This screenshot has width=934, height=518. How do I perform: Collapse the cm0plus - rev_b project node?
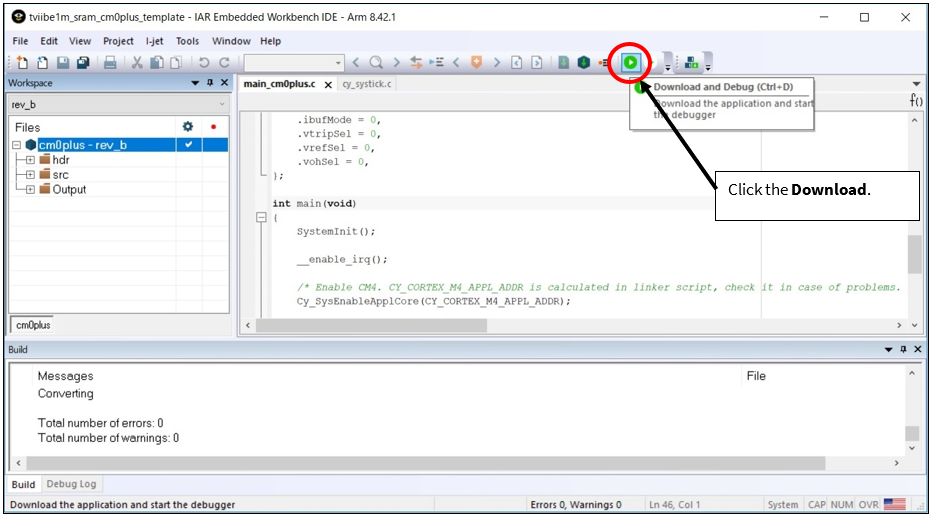pyautogui.click(x=17, y=145)
